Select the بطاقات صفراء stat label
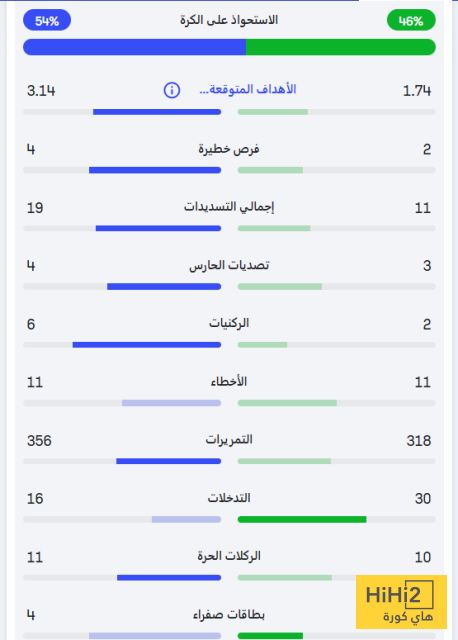The height and width of the screenshot is (640, 458). pos(229,614)
